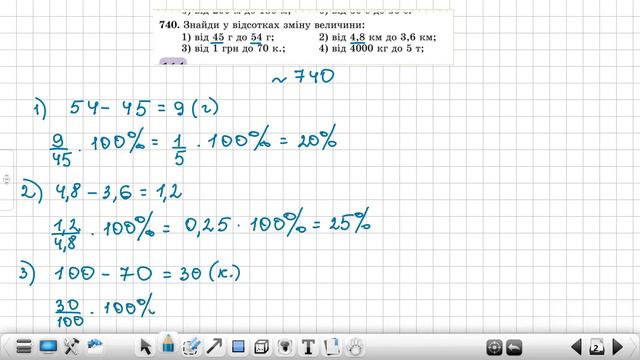The width and height of the screenshot is (640, 360).
Task: Expand the left side panel handle
Action: 6,180
